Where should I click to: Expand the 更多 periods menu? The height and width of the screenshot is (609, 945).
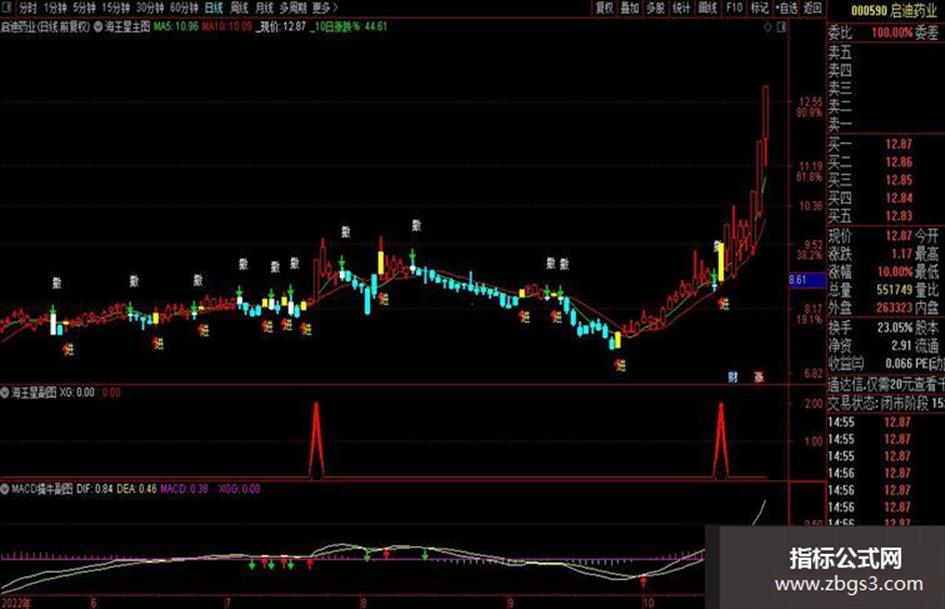pyautogui.click(x=324, y=8)
